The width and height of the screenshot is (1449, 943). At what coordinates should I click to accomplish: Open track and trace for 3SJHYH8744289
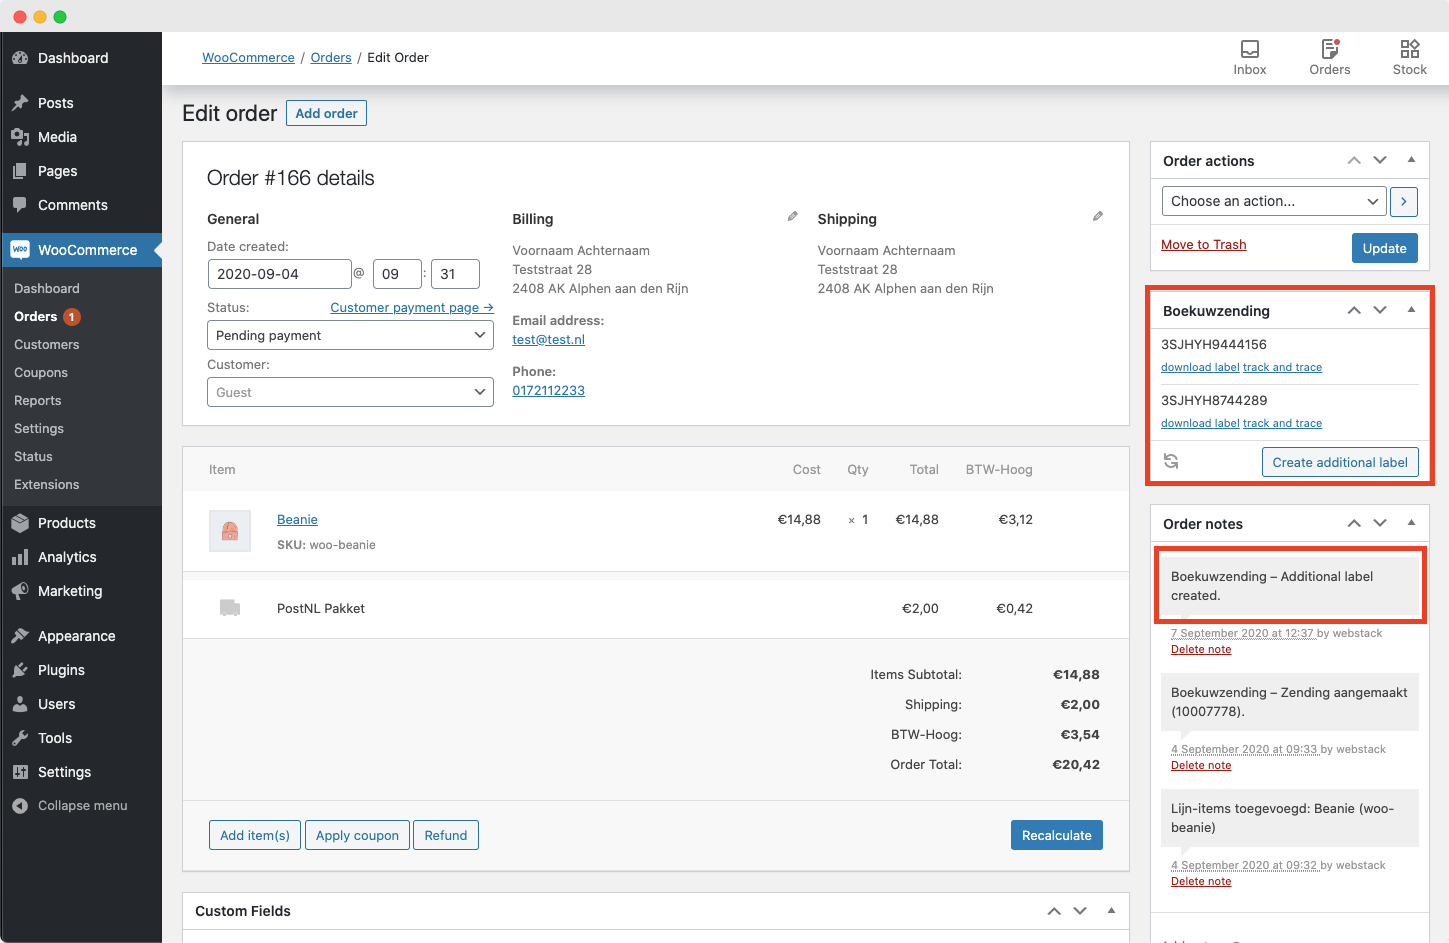1282,423
